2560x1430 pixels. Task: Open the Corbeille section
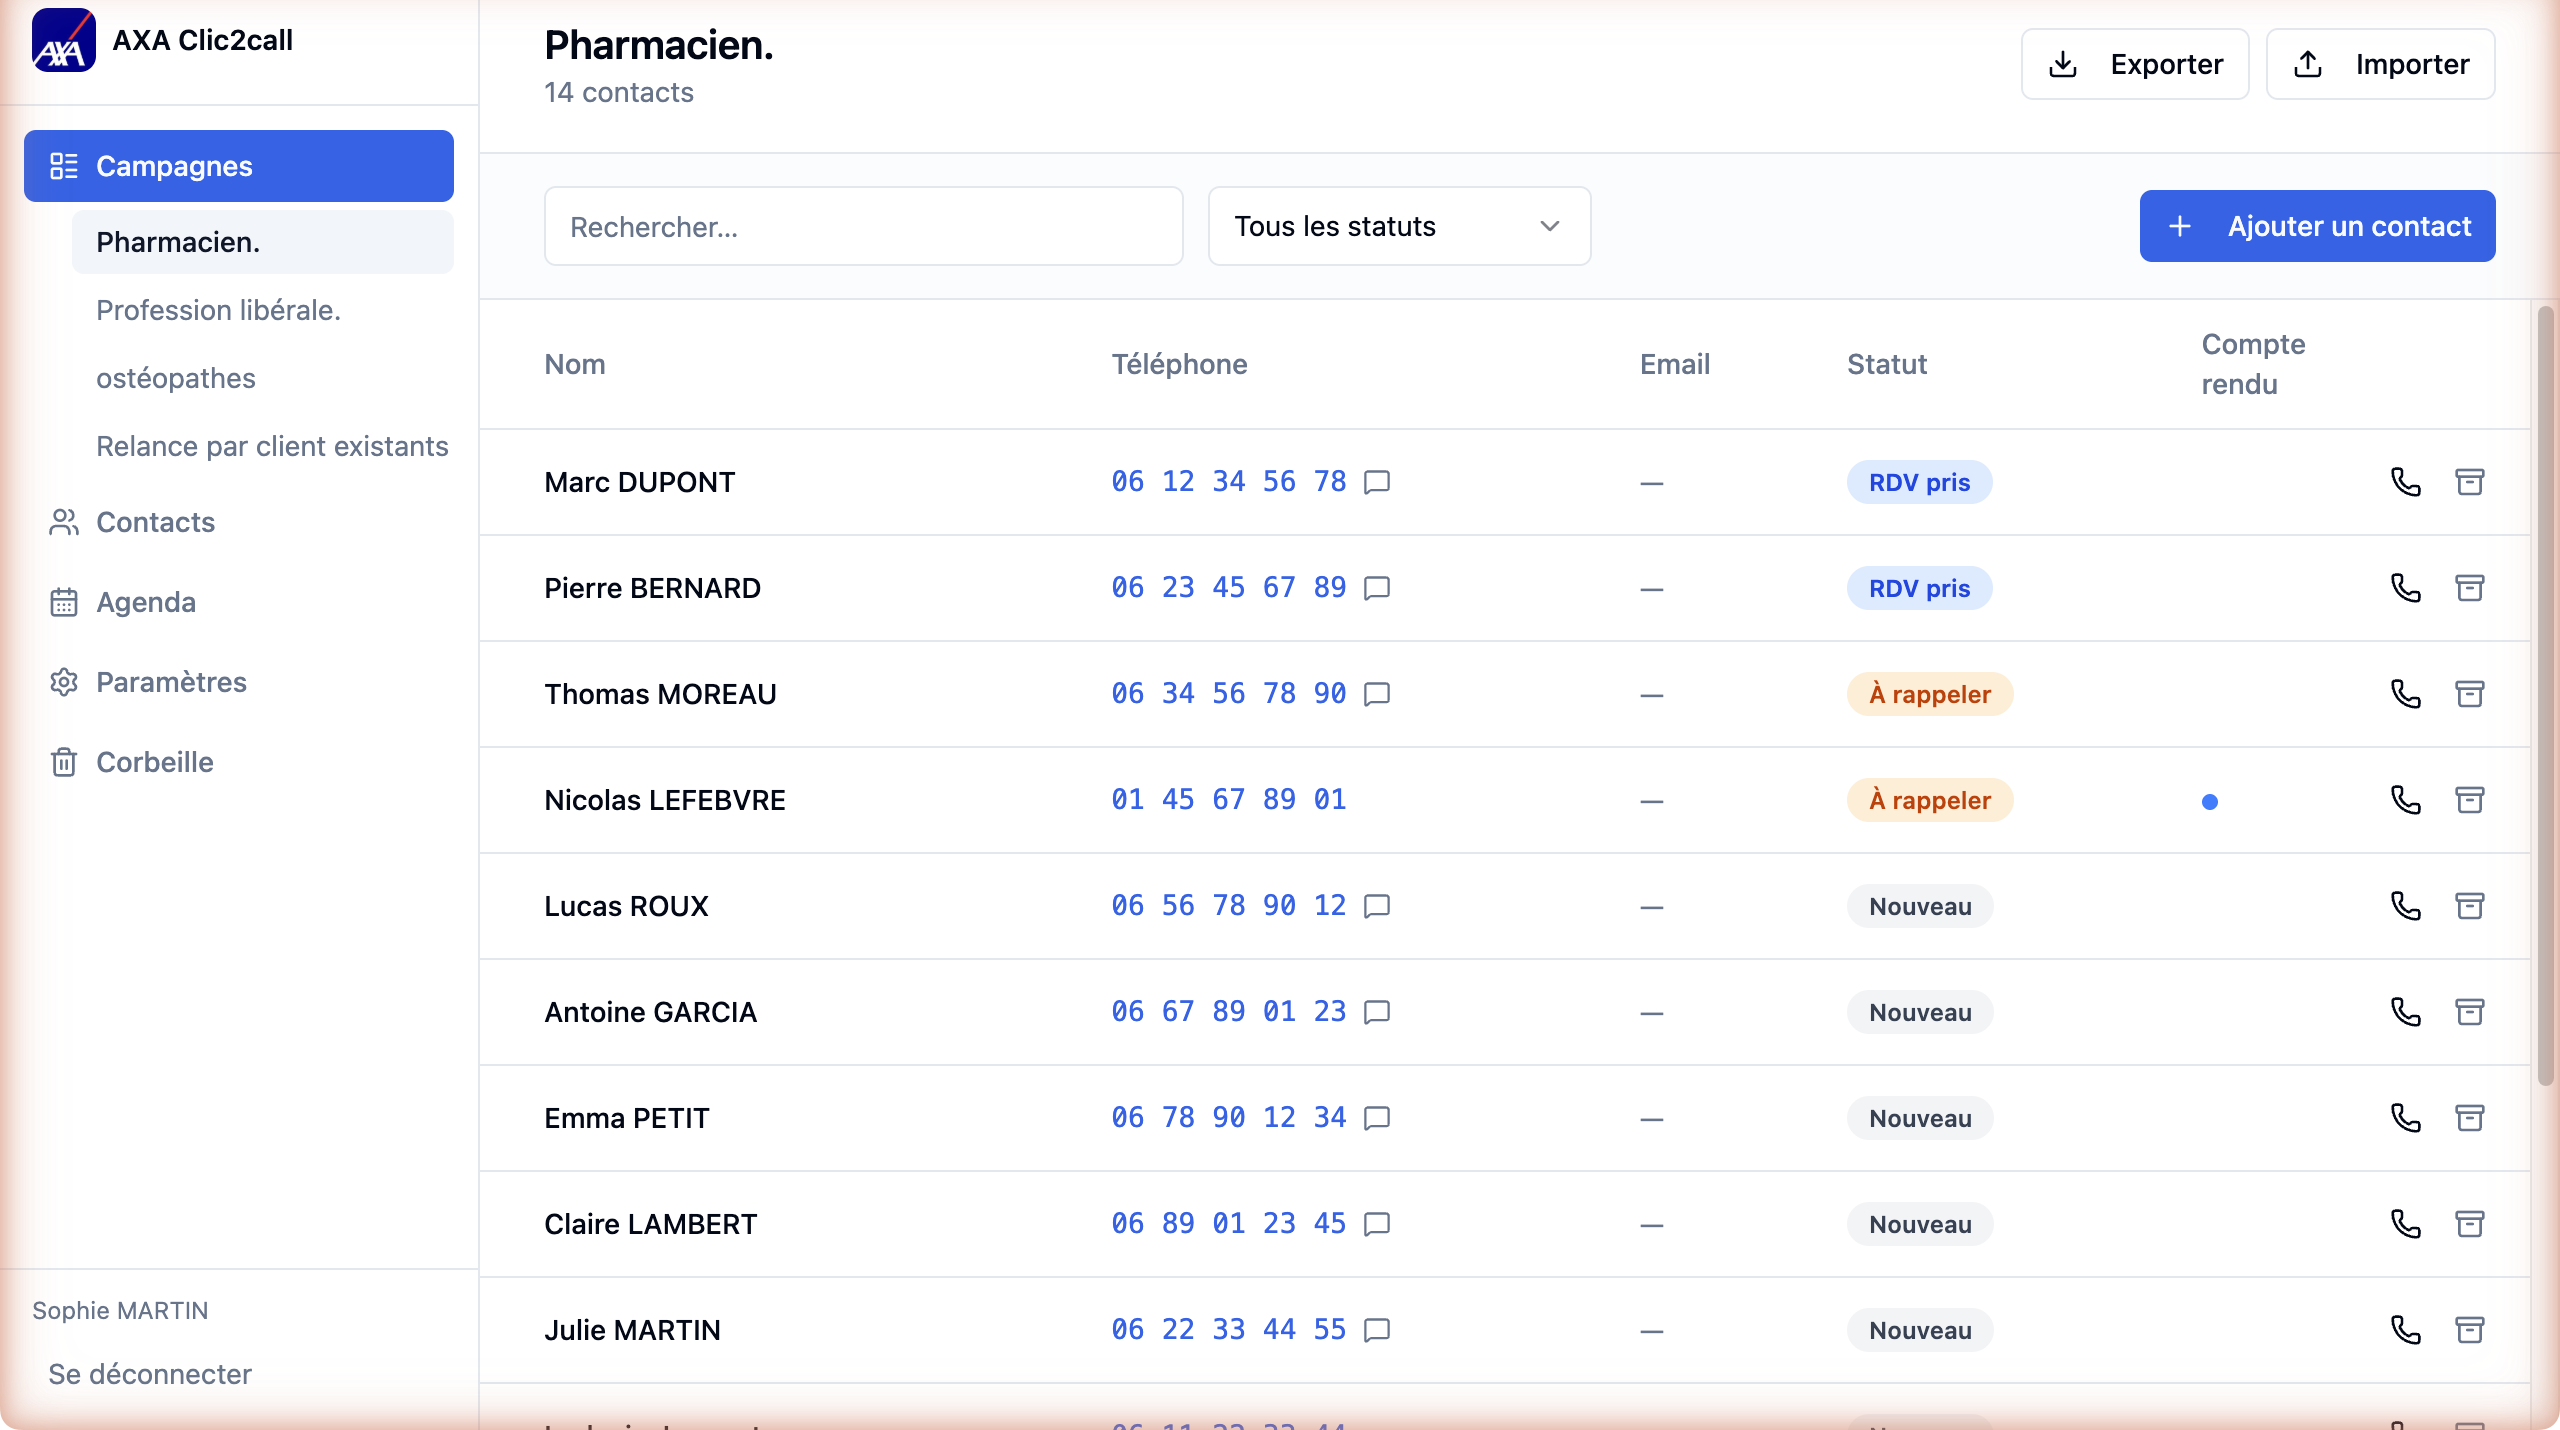(154, 762)
